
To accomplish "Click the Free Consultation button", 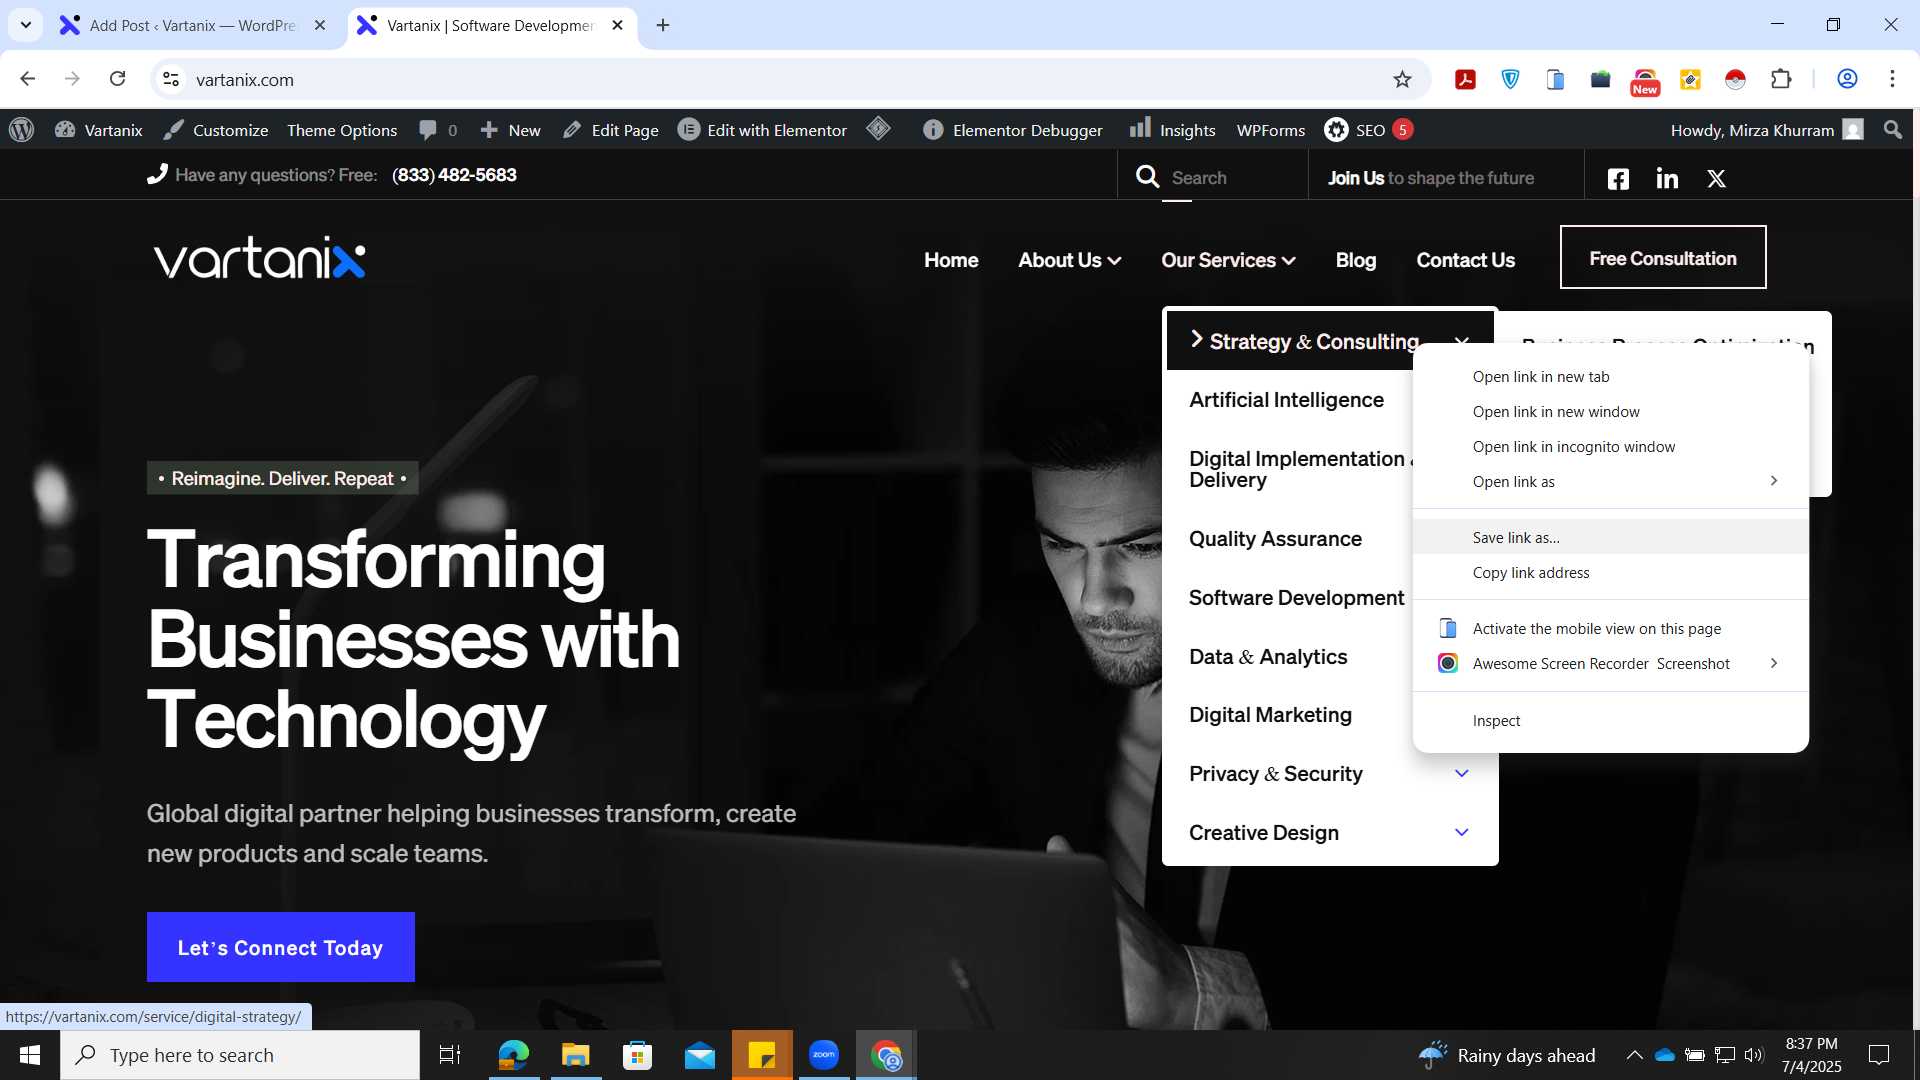I will (x=1663, y=257).
